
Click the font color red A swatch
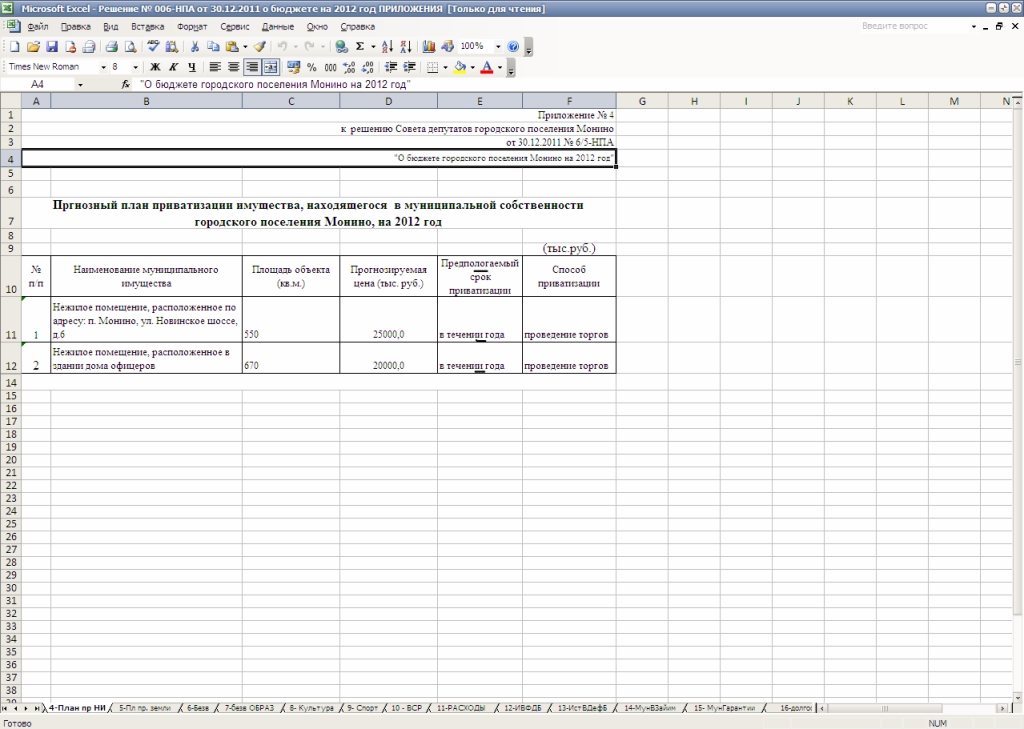(486, 67)
